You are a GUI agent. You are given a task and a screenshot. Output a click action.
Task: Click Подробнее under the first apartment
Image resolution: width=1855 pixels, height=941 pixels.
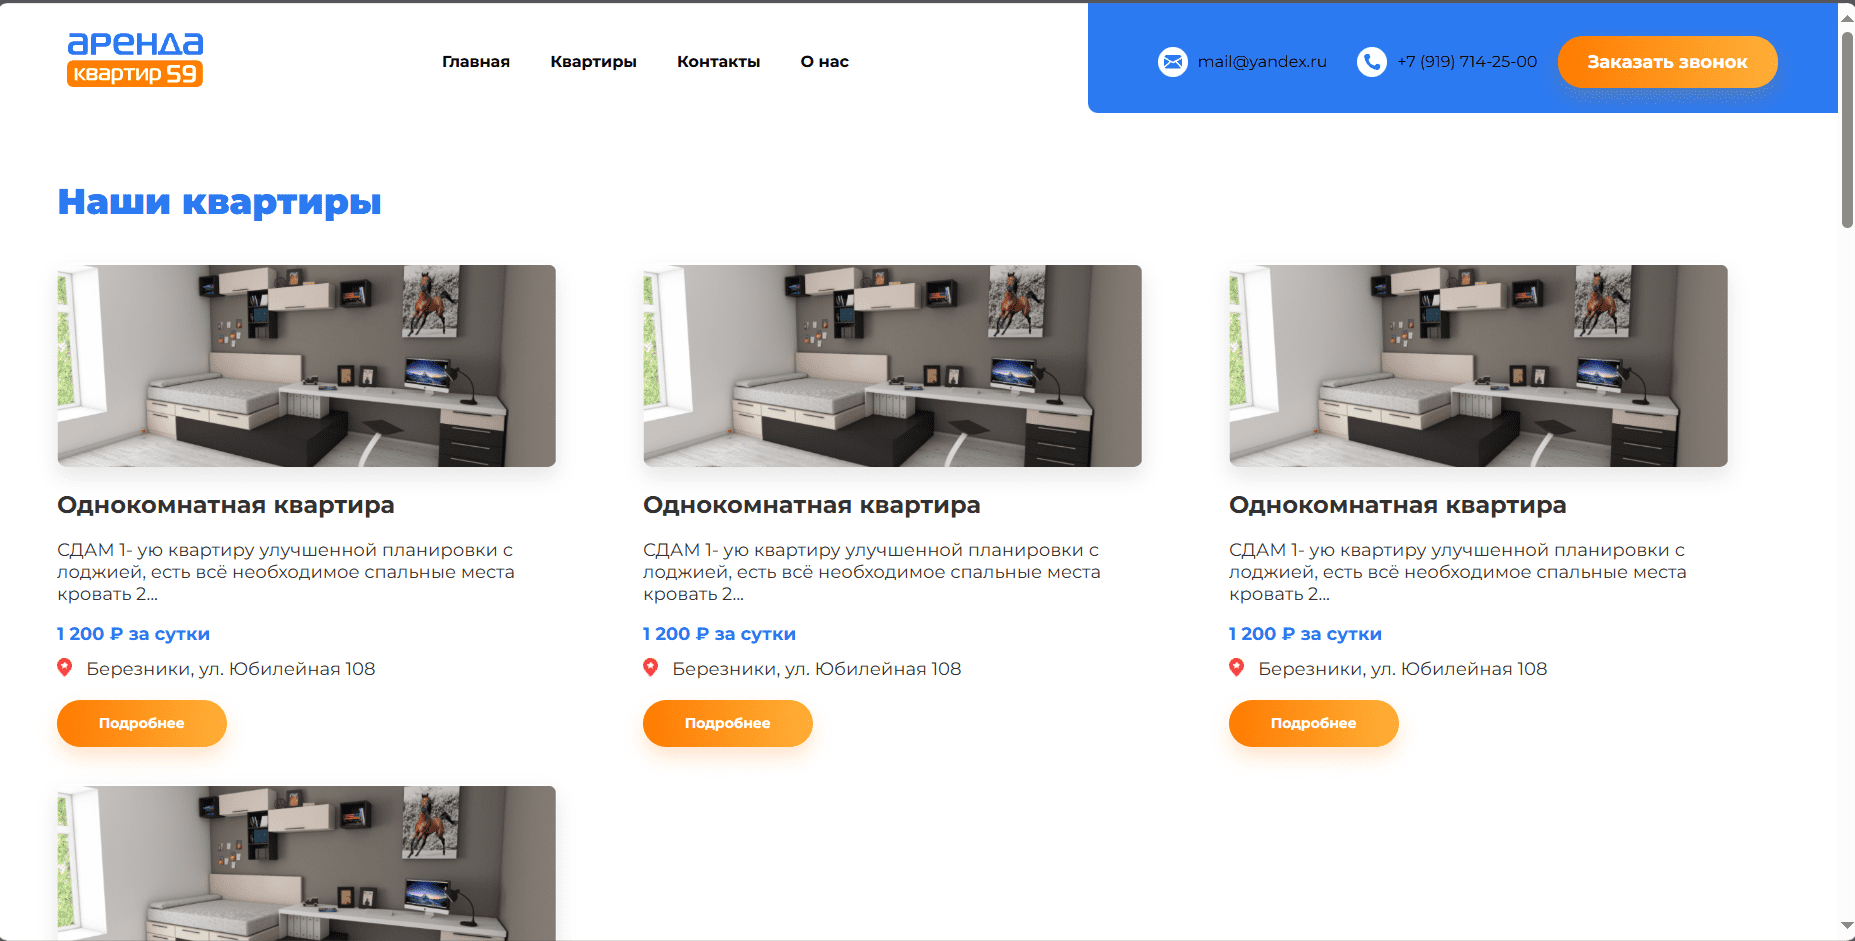coord(142,723)
